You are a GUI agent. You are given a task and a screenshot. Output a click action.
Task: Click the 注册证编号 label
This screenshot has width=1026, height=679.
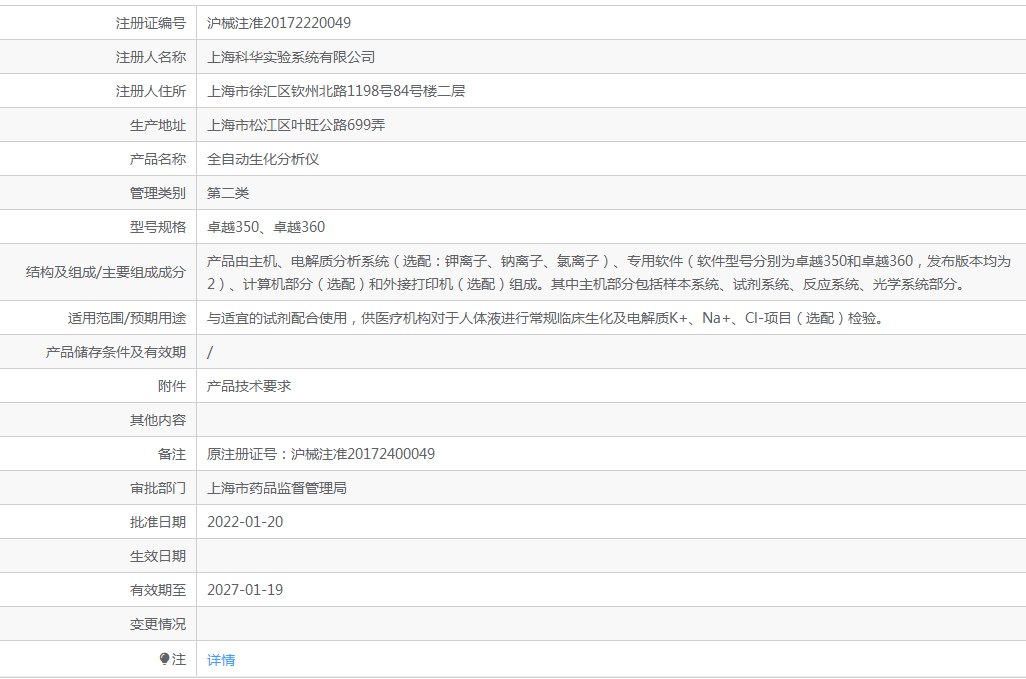(151, 23)
